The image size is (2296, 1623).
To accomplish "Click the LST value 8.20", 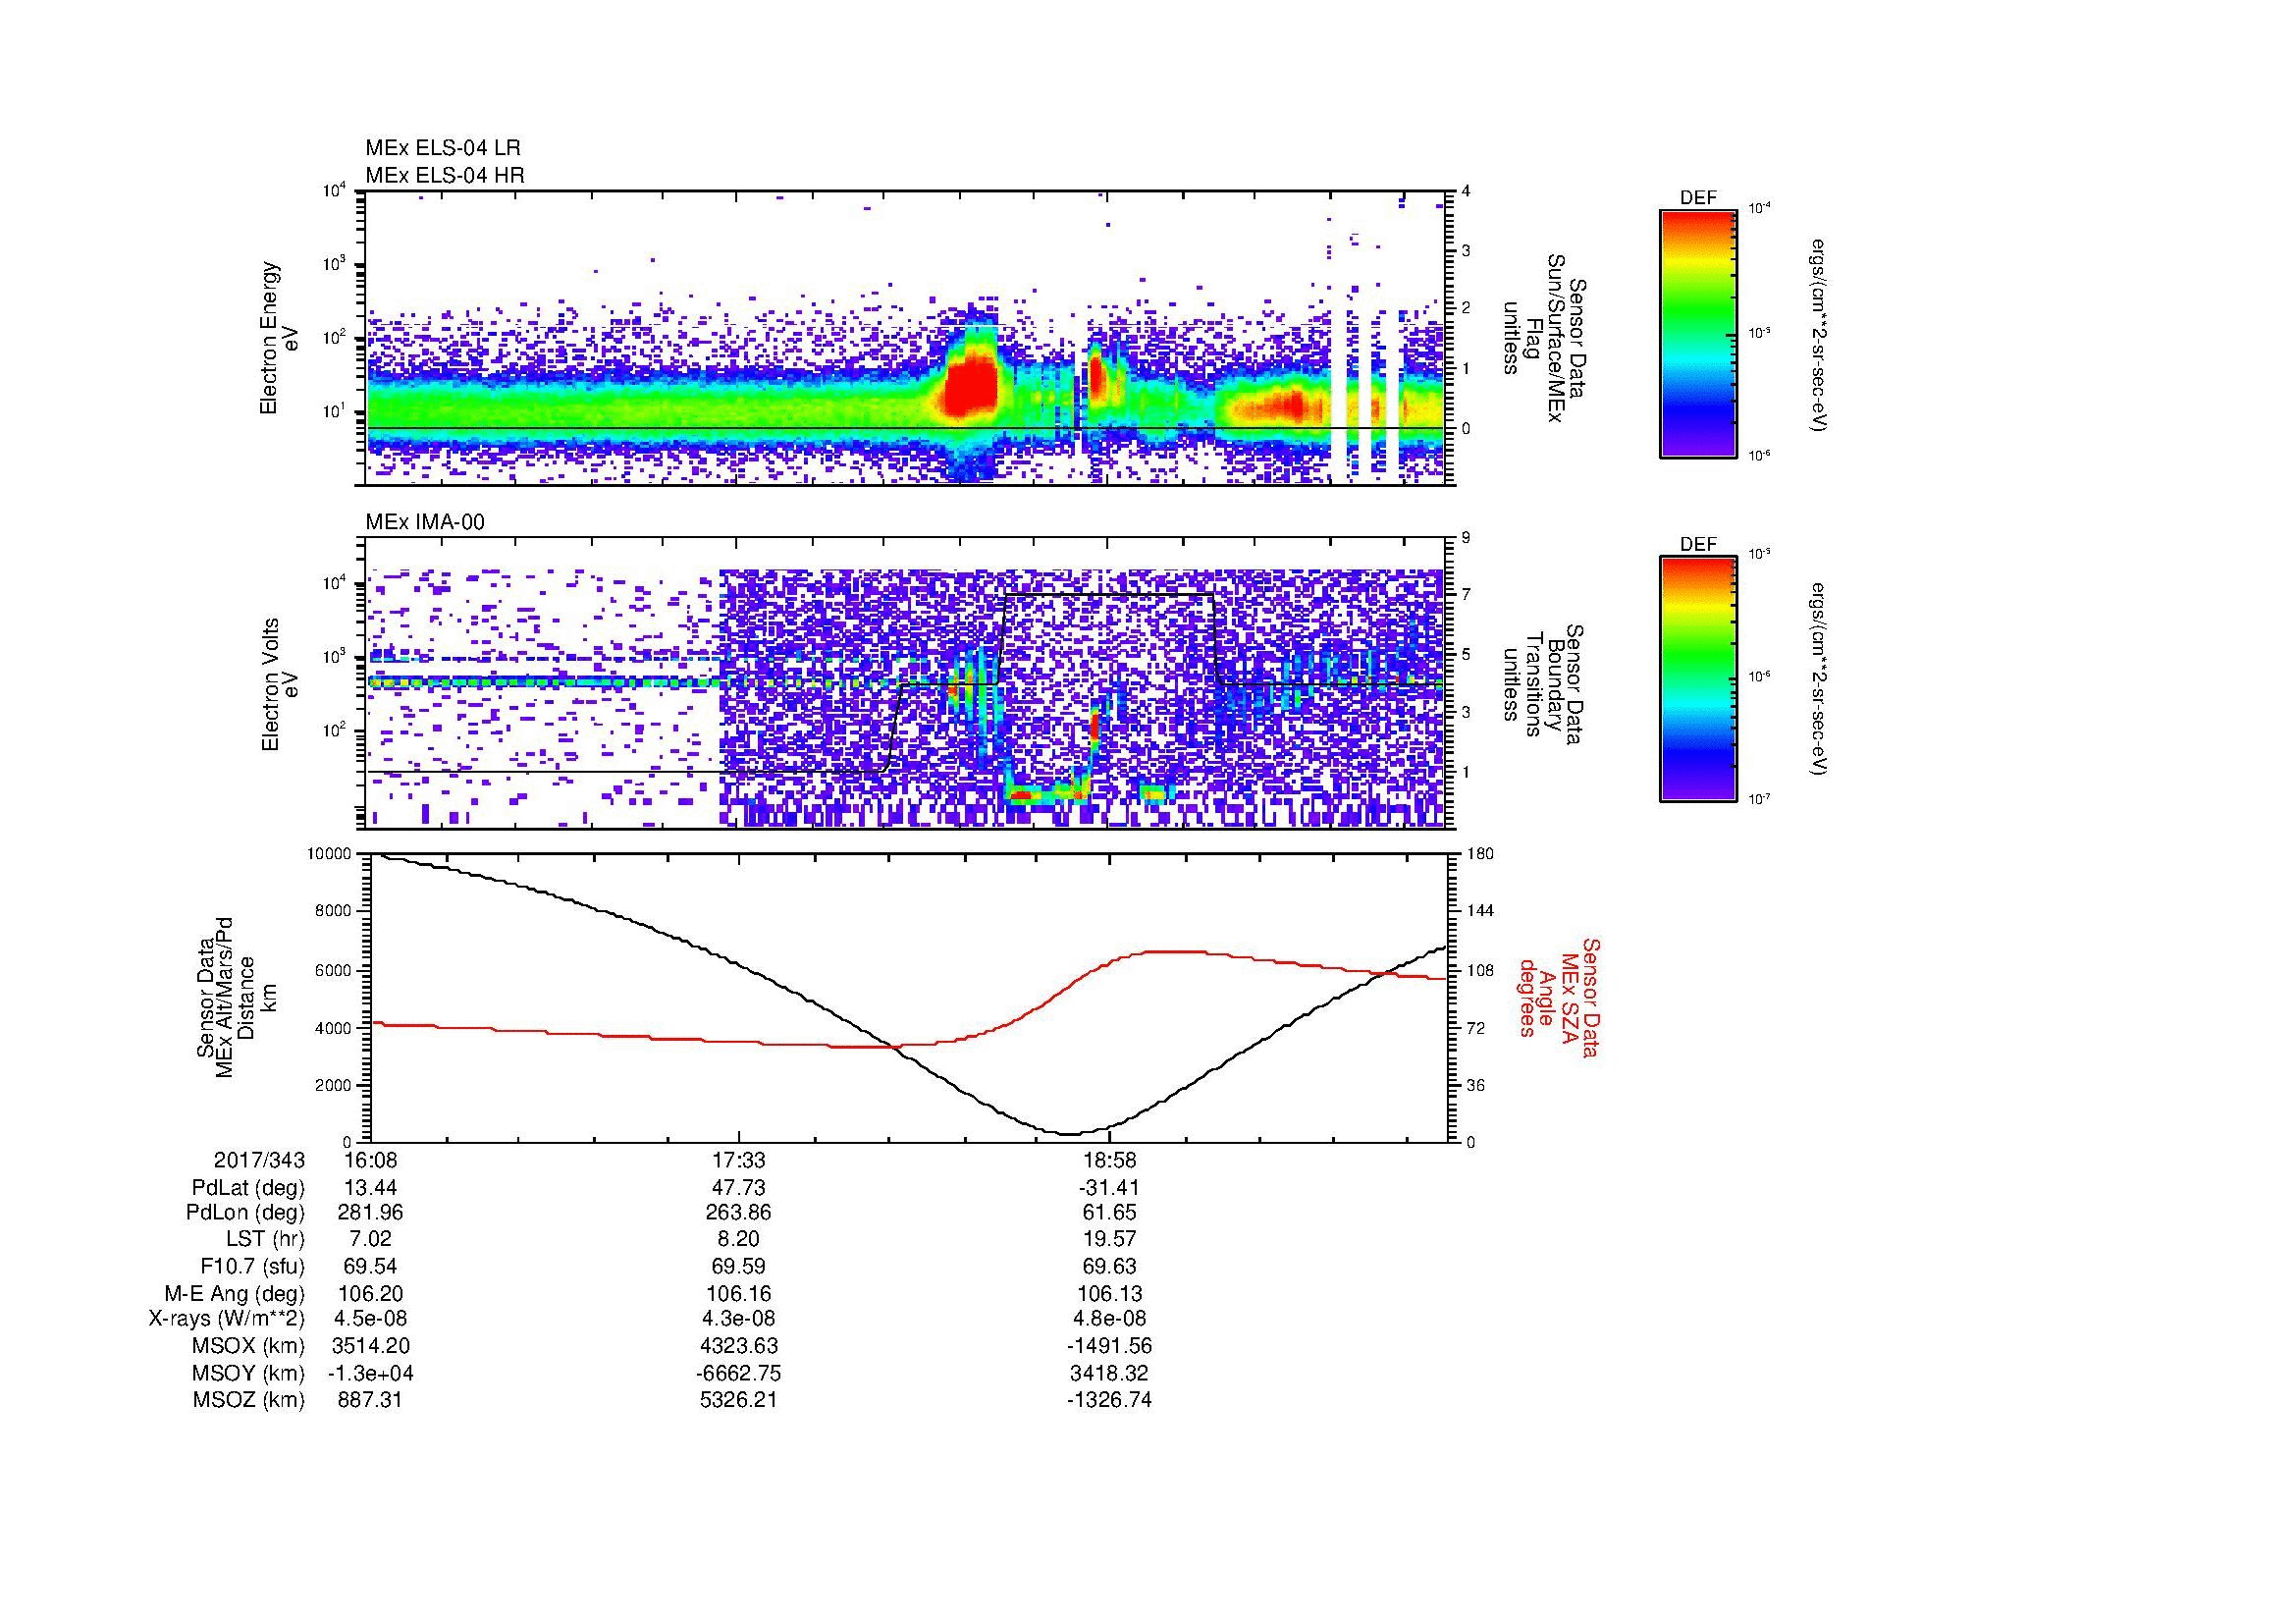I will [x=739, y=1238].
